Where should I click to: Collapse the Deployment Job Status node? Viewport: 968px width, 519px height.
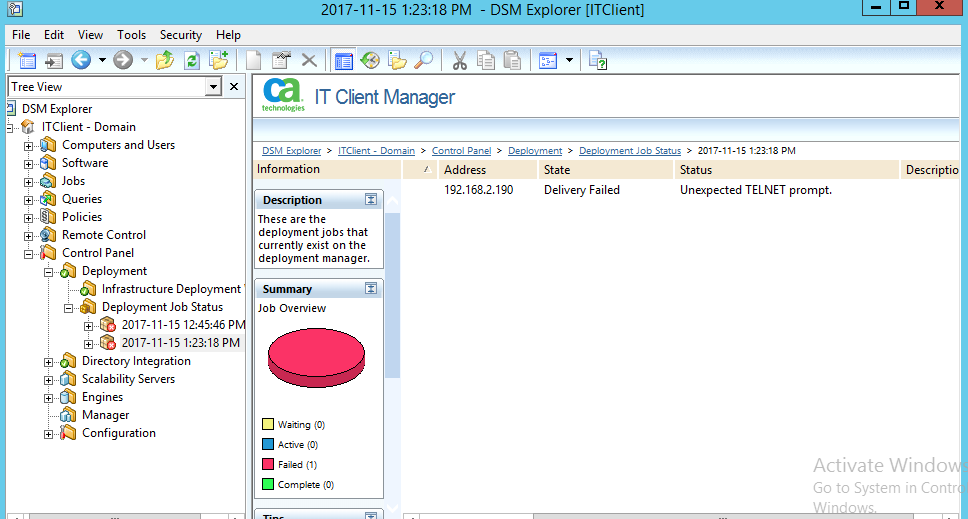pyautogui.click(x=69, y=308)
